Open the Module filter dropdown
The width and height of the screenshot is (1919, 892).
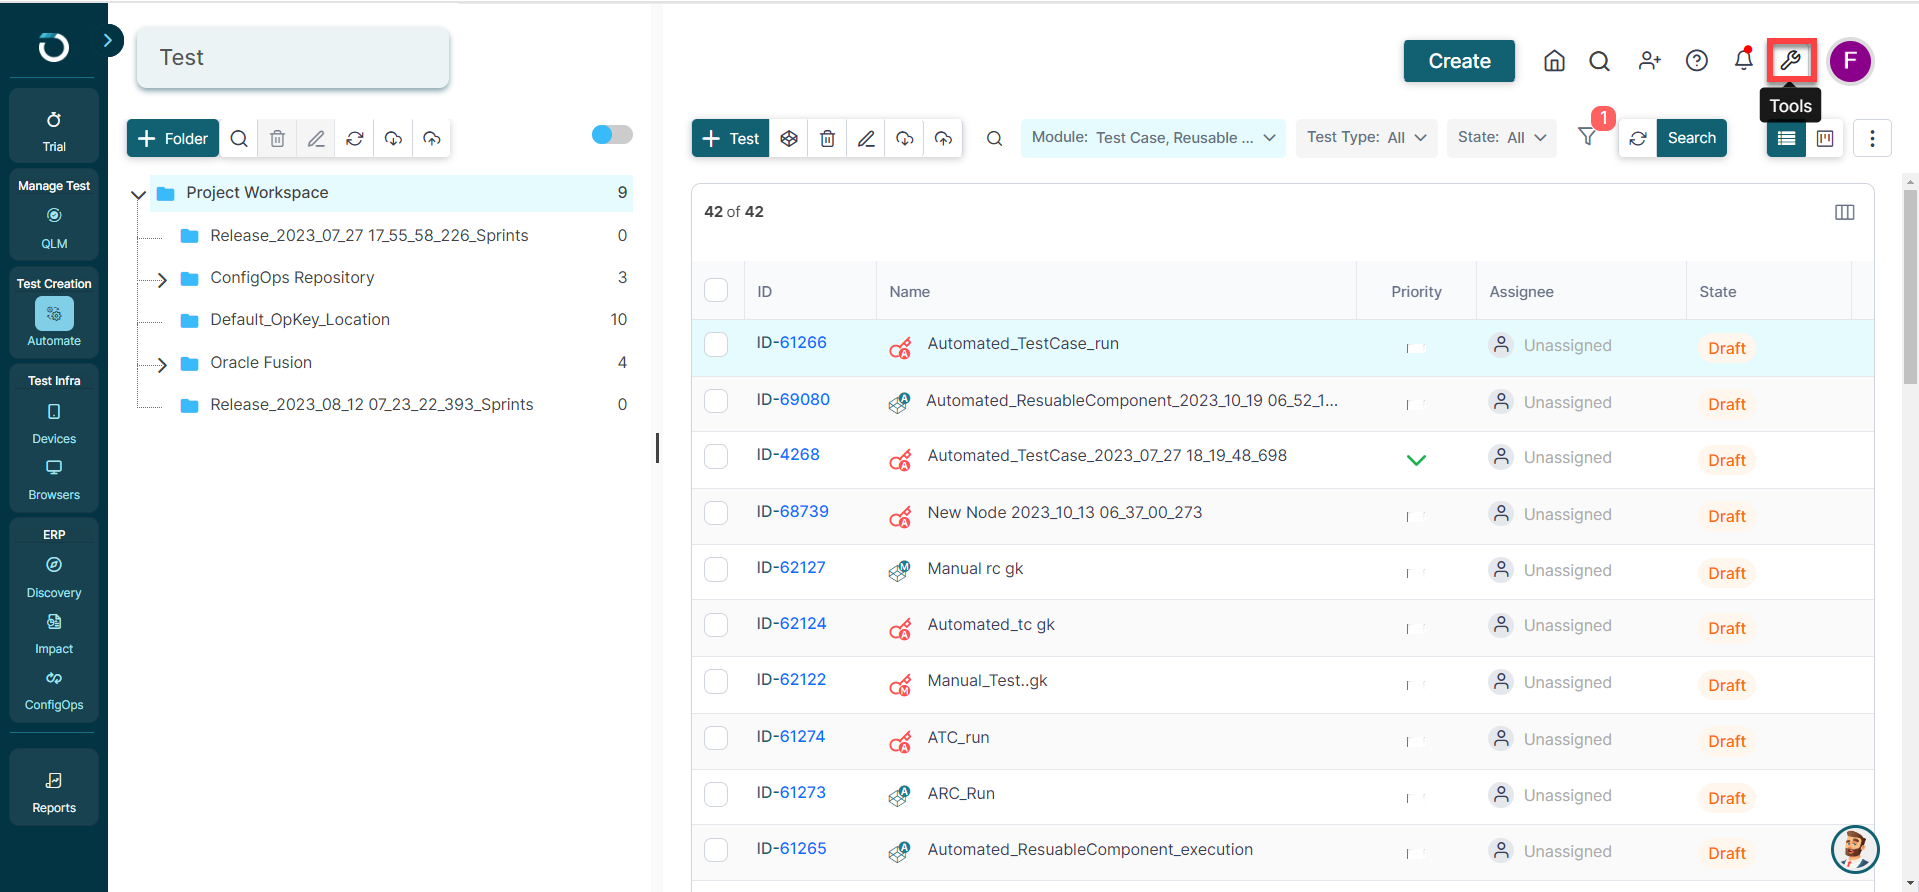[x=1153, y=138]
